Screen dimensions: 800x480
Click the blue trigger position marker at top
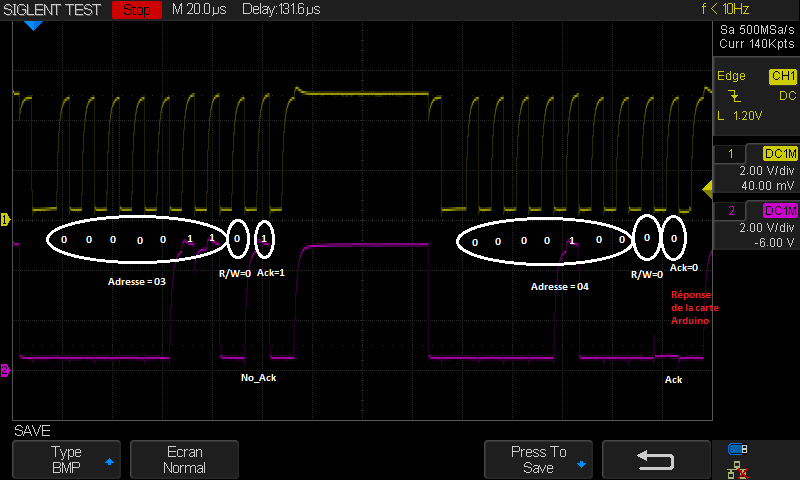click(x=33, y=25)
